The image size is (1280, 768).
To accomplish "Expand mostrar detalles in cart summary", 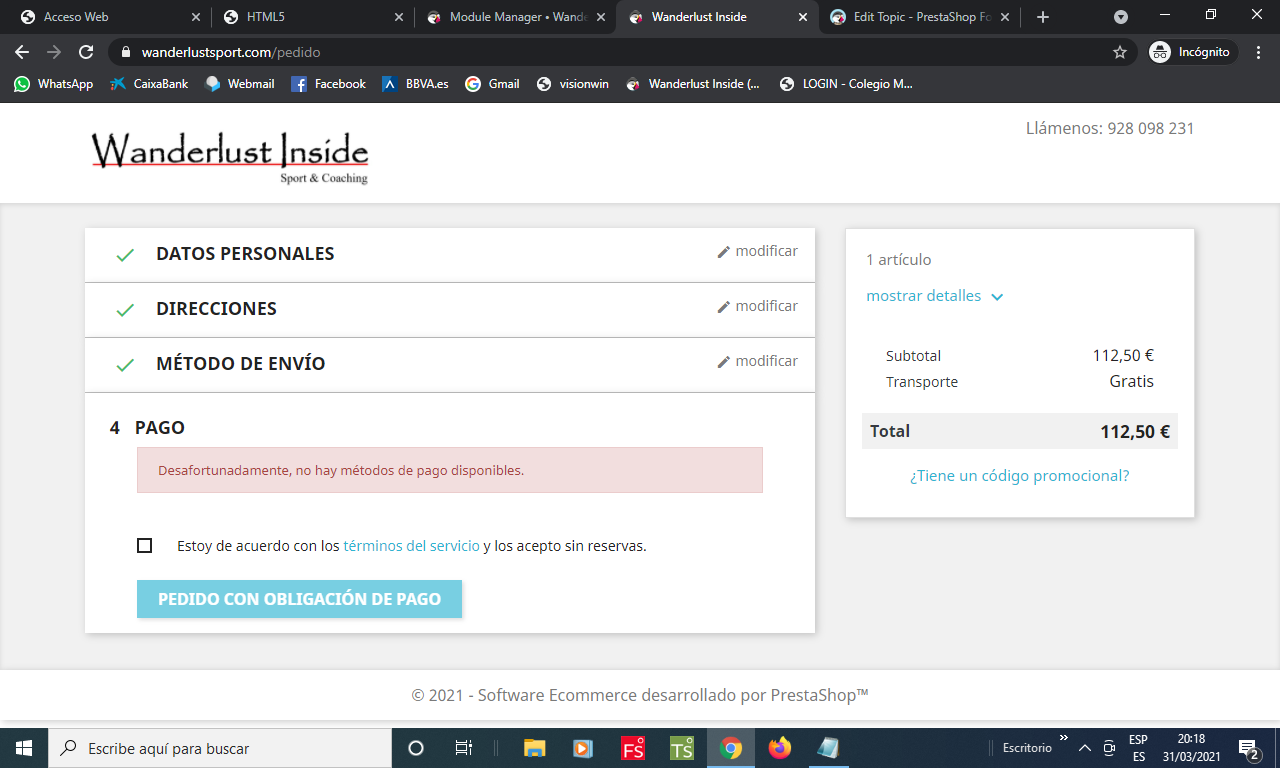I will coord(934,296).
